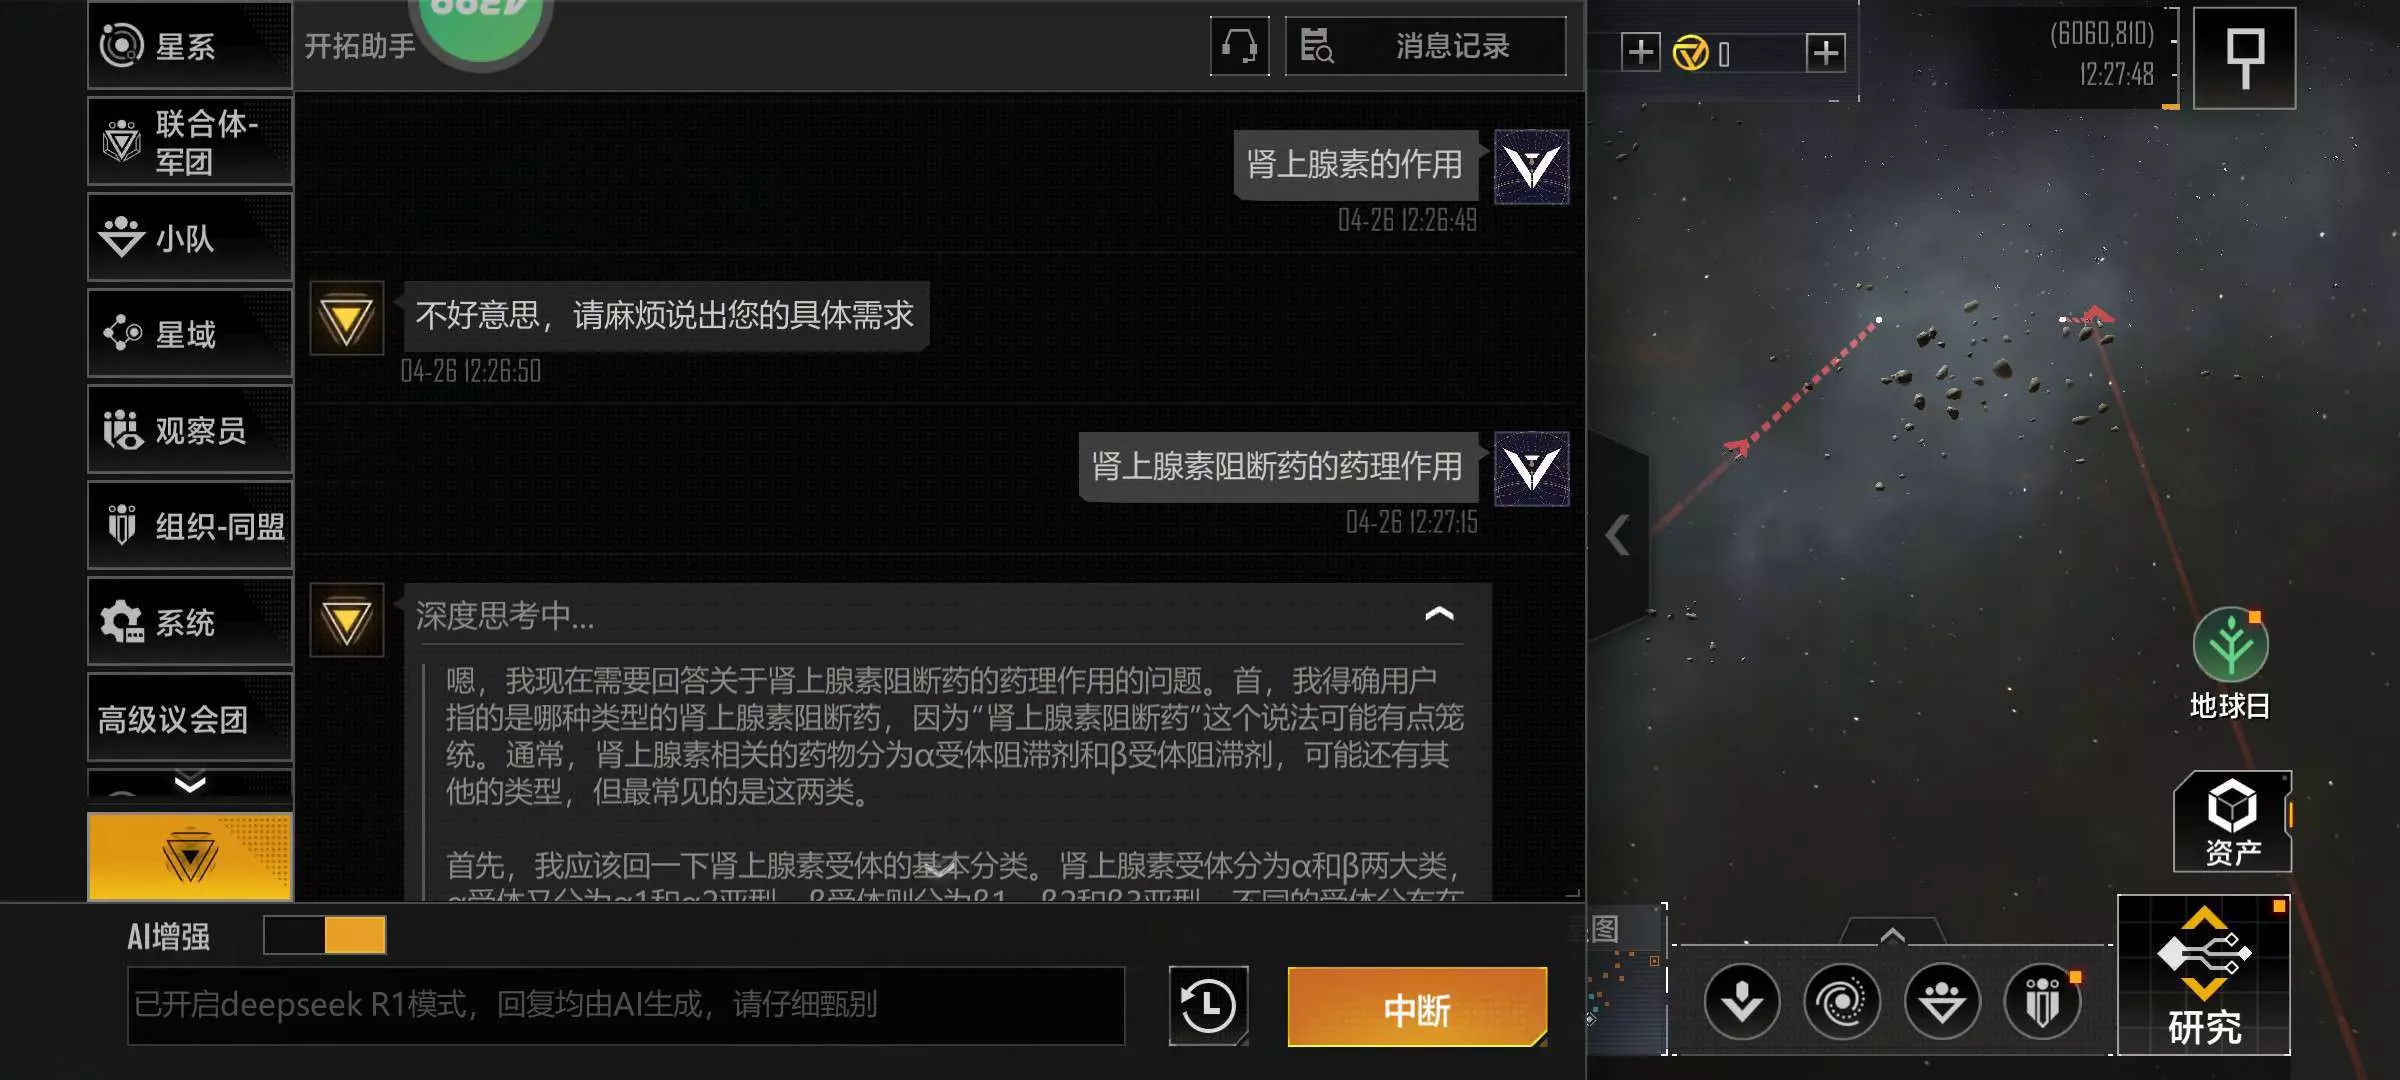Collapse the 深度思考中 reasoning section

tap(1439, 614)
